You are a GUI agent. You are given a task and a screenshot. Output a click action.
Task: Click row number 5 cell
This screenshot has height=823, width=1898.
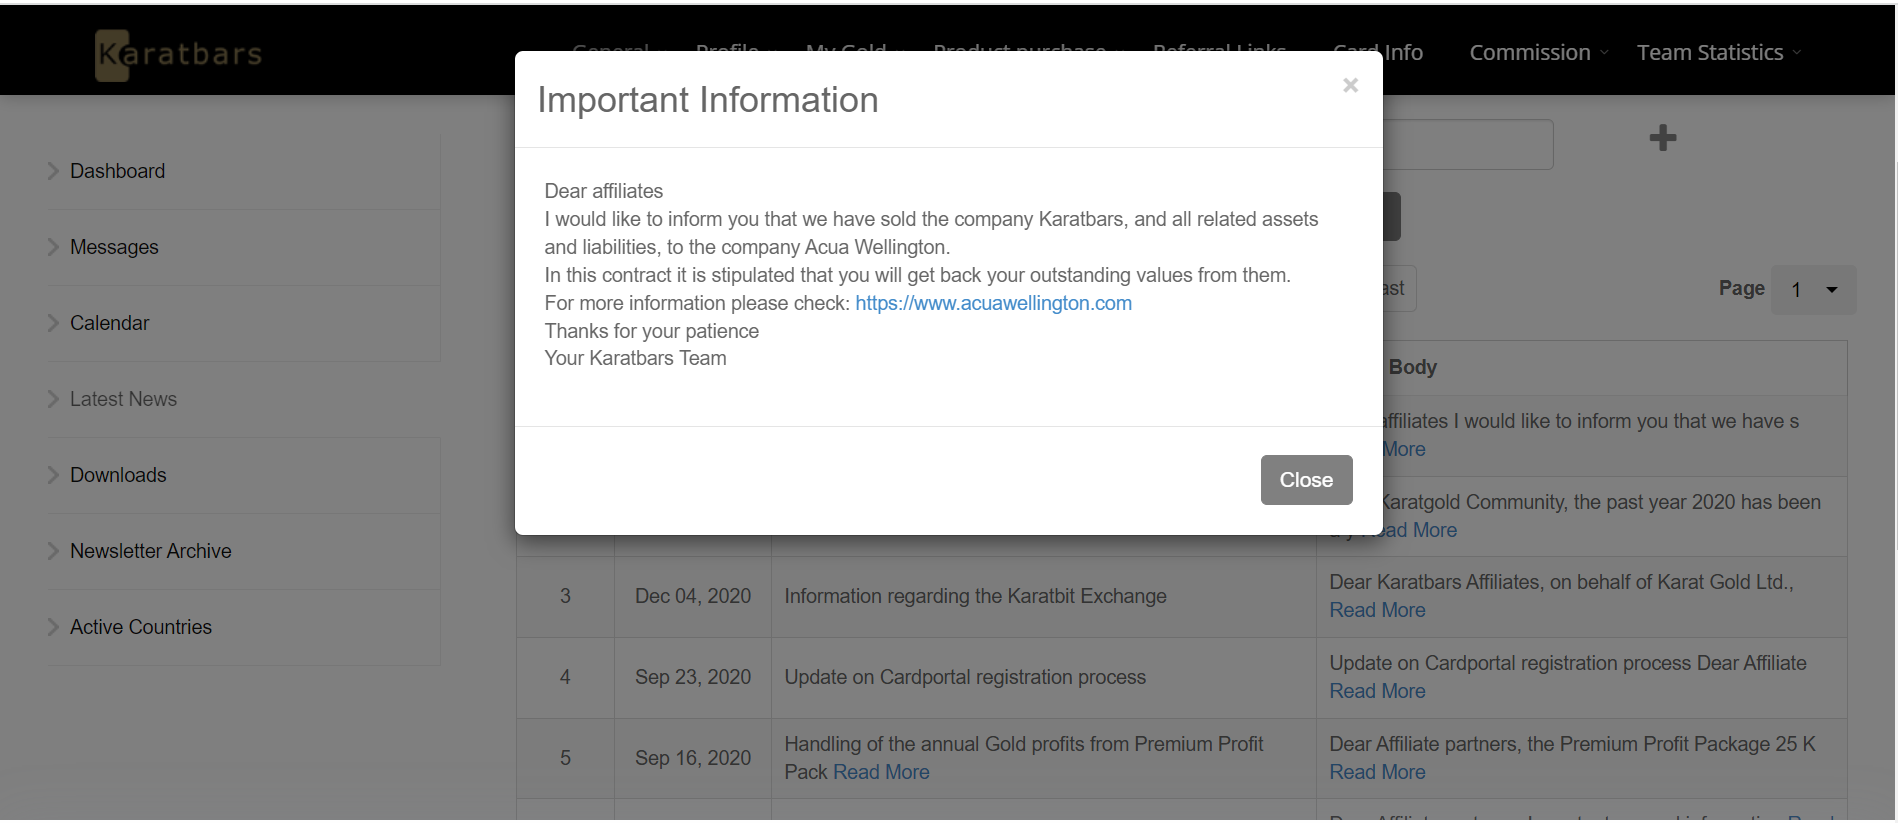pos(565,758)
